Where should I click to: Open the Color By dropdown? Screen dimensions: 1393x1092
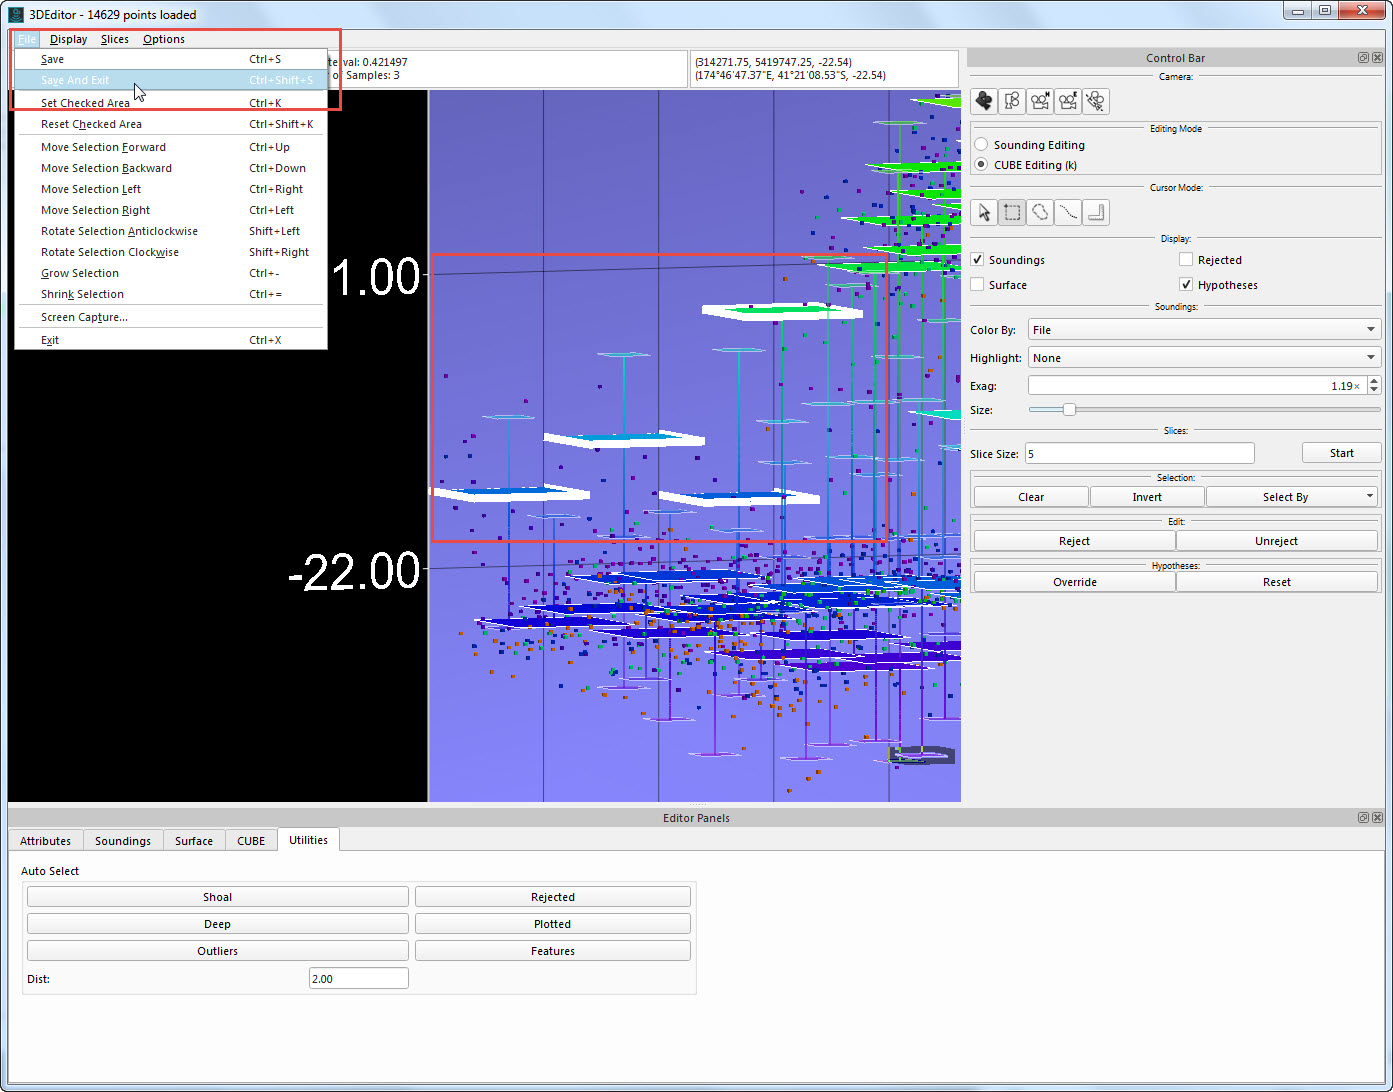1204,330
